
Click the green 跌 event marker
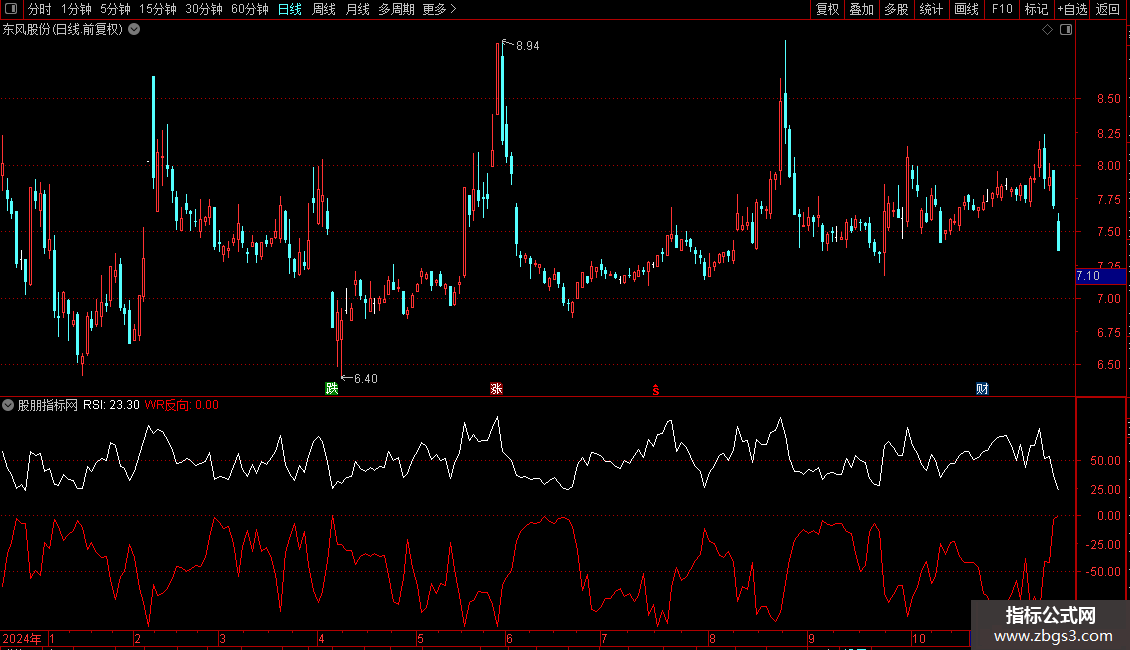[x=332, y=388]
